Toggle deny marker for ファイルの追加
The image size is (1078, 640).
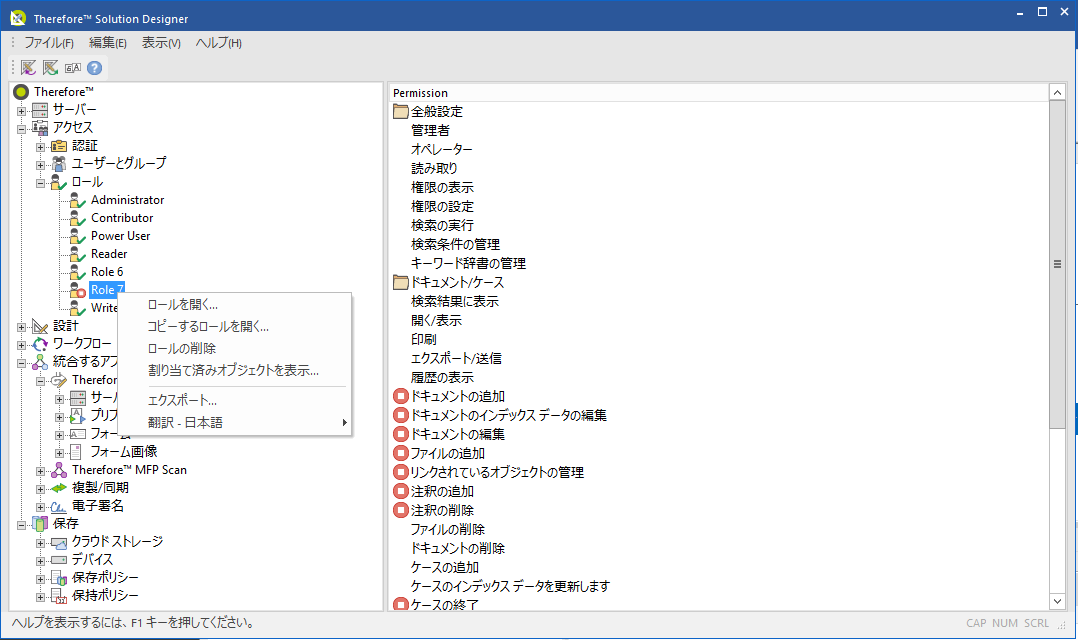(x=401, y=453)
